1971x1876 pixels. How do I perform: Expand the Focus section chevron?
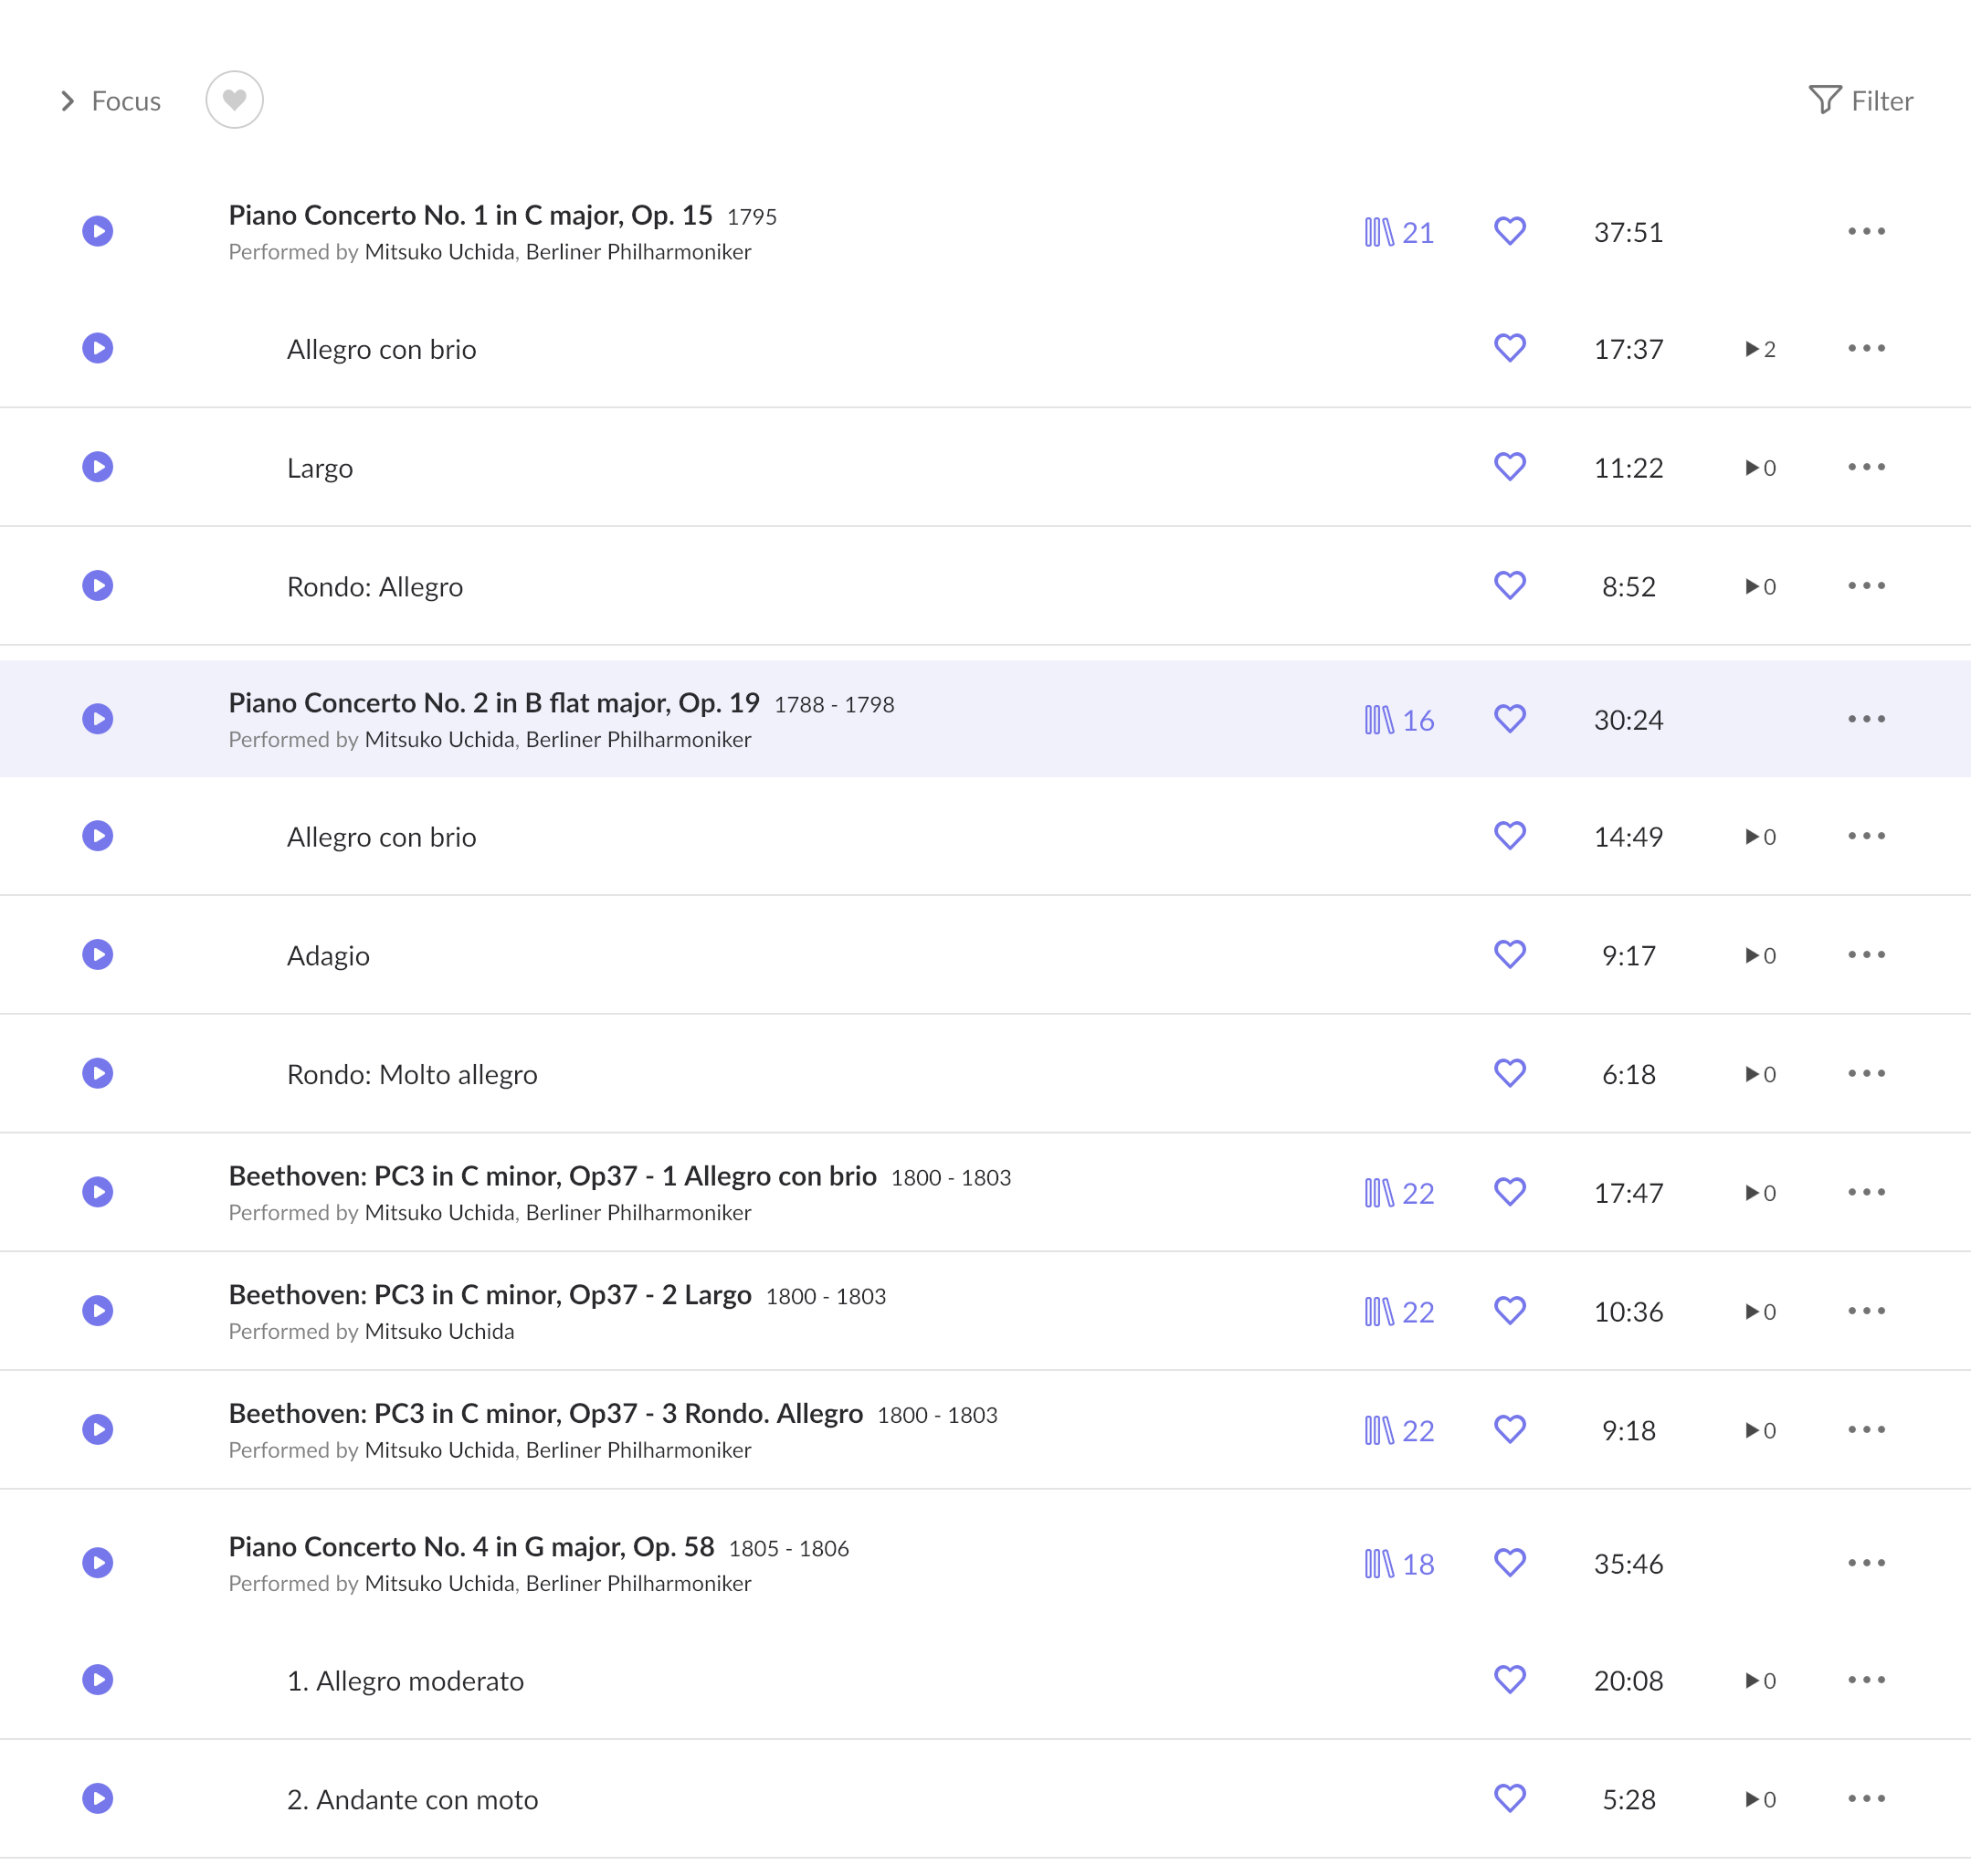(67, 101)
